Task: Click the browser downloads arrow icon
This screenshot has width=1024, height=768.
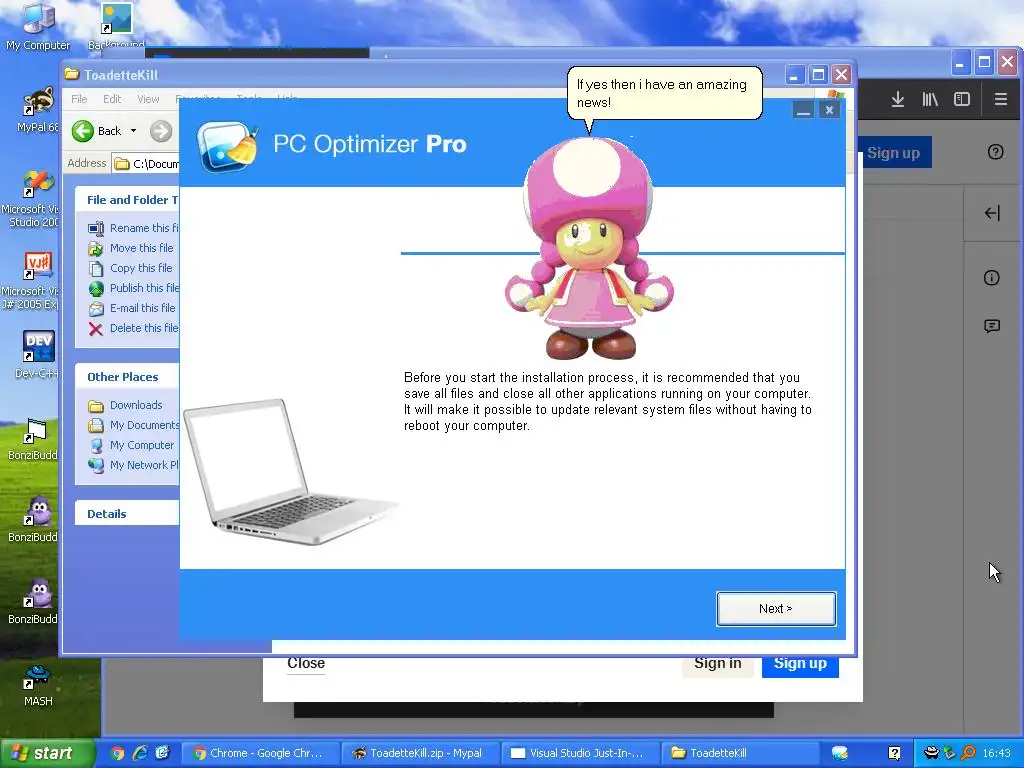Action: 898,99
